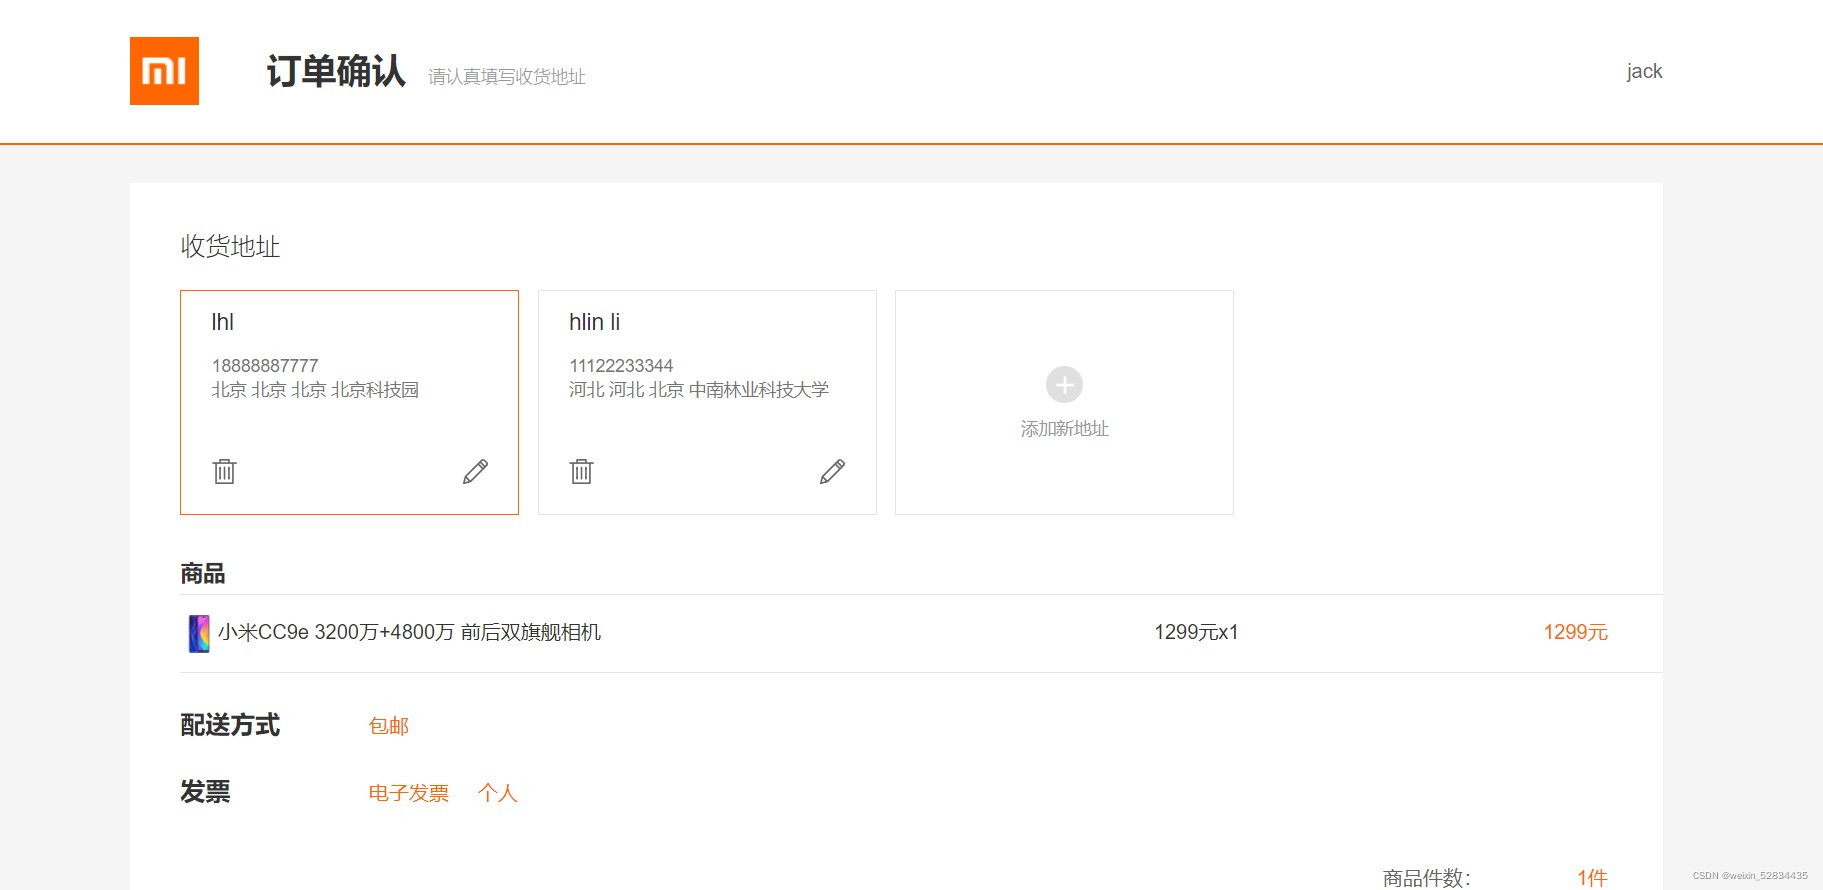1823x890 pixels.
Task: Delete the lhl address with trash icon
Action: click(225, 471)
